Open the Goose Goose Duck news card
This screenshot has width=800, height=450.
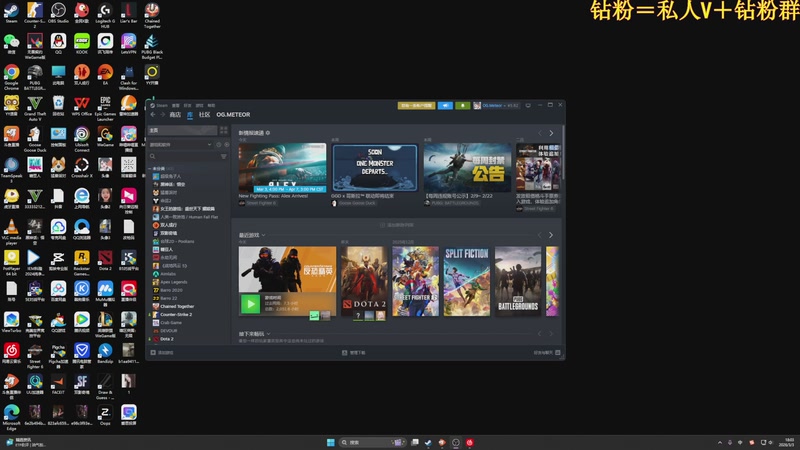(x=374, y=168)
